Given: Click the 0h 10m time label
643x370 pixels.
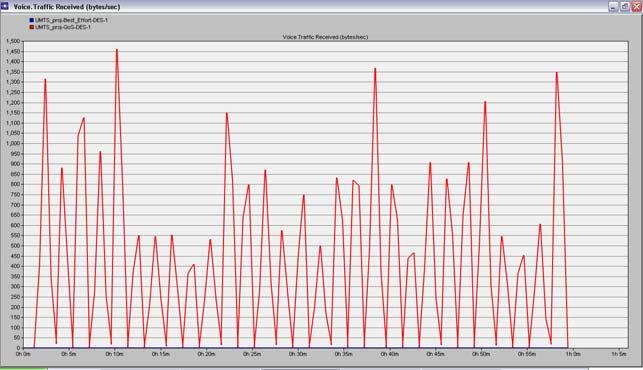Looking at the screenshot, I should [114, 354].
